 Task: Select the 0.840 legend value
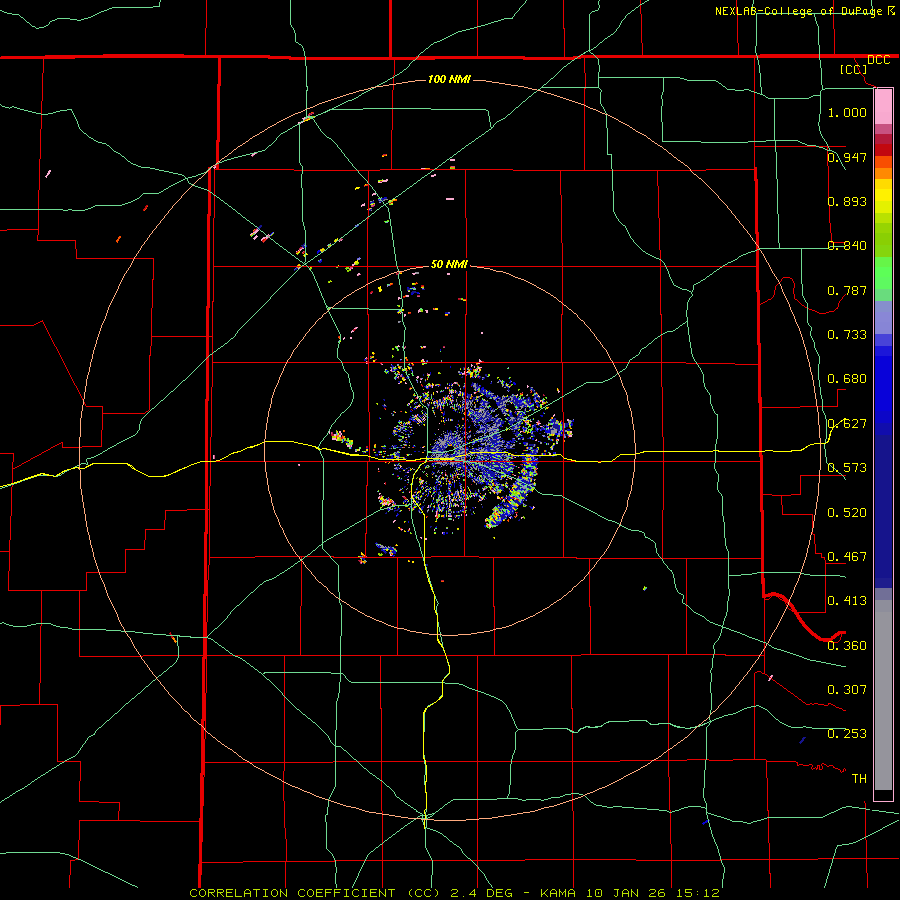[x=847, y=245]
